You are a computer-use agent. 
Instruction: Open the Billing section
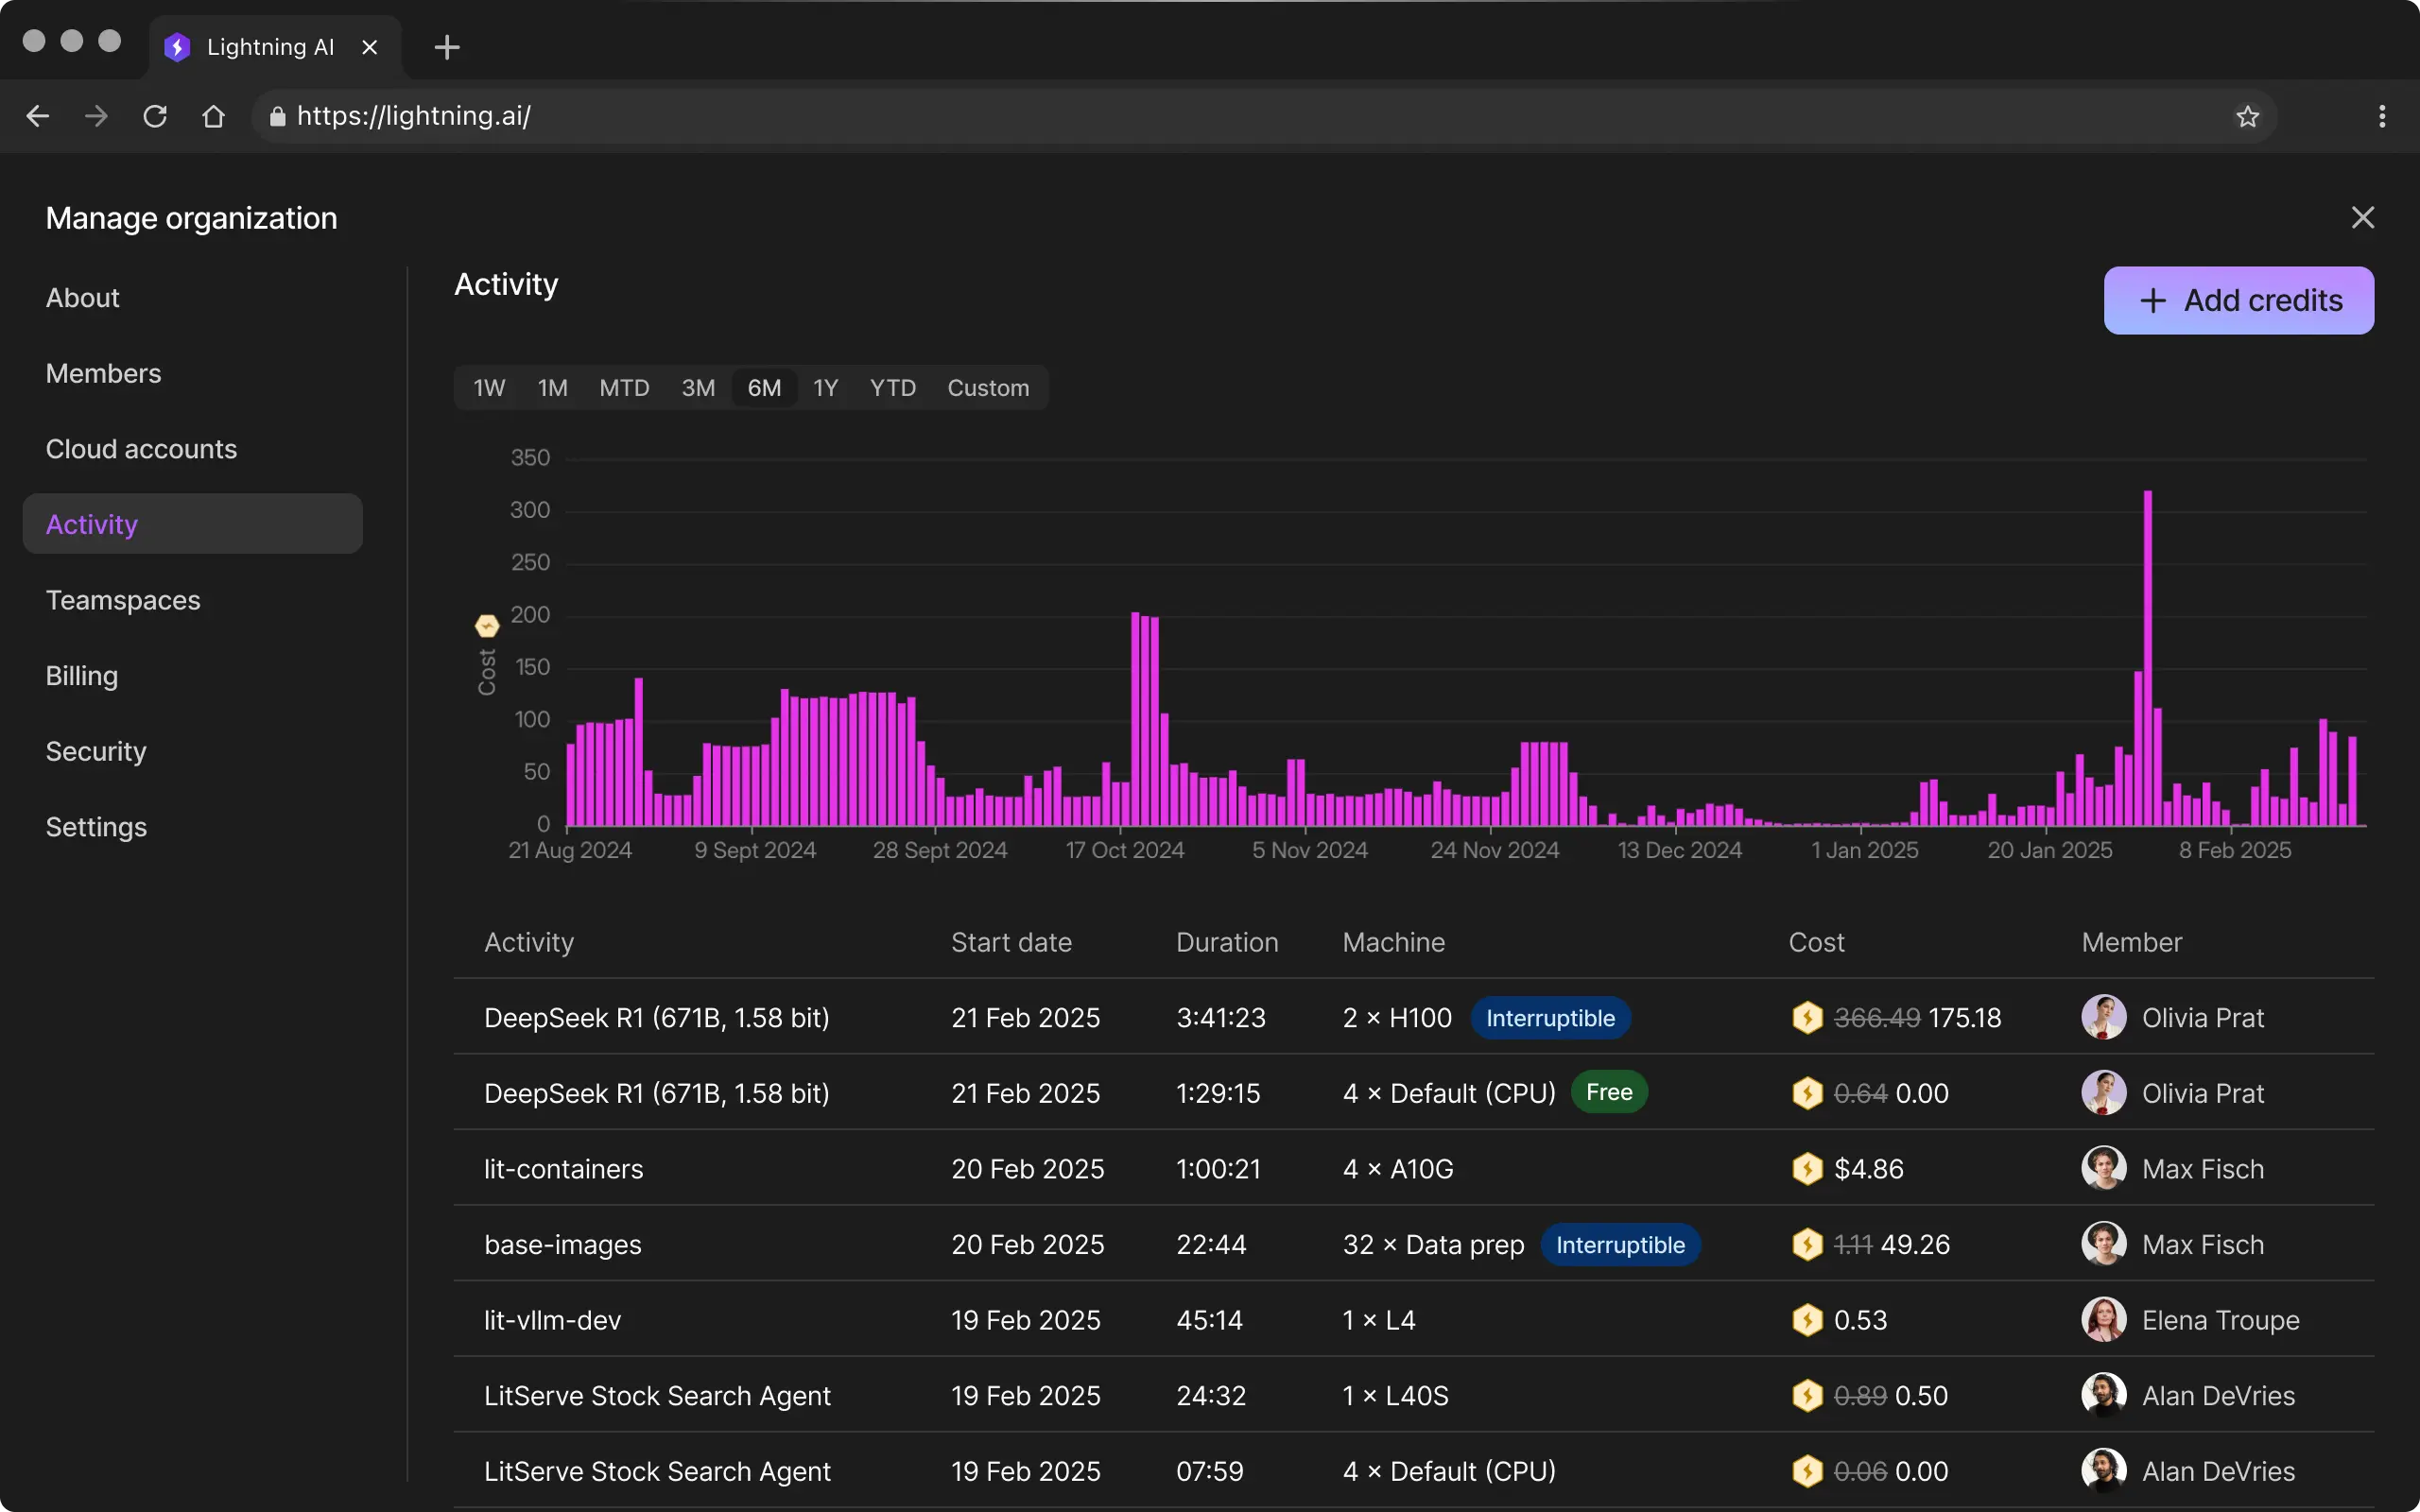[82, 676]
